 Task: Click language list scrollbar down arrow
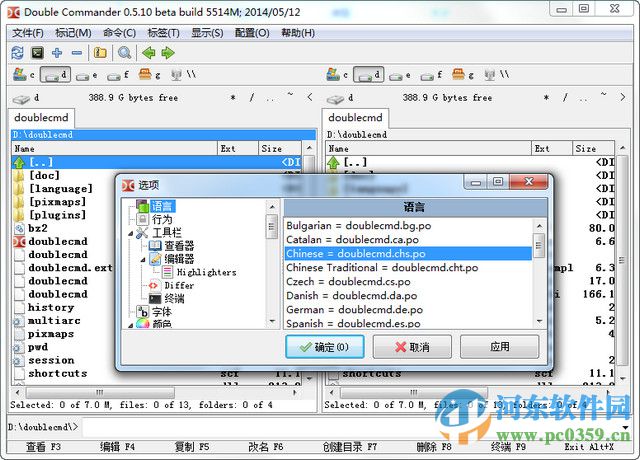(539, 321)
